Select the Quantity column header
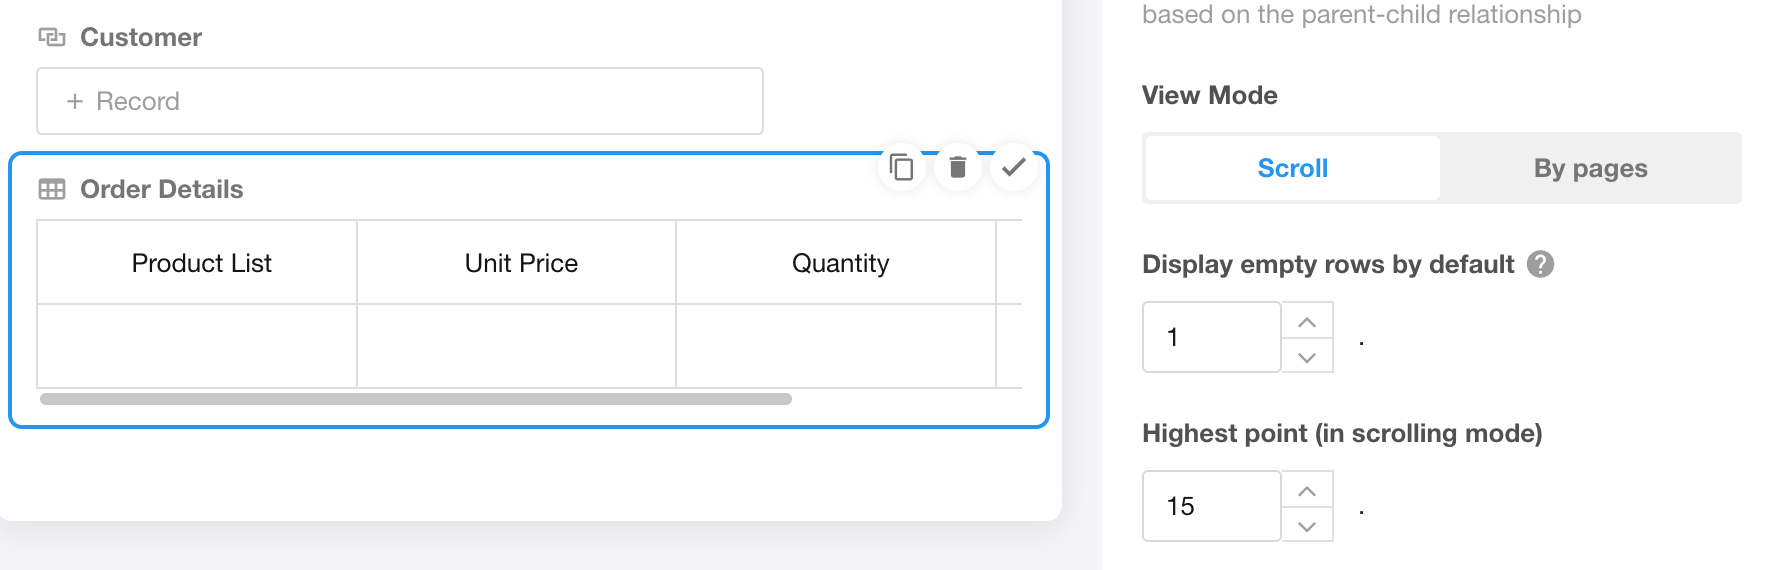Viewport: 1786px width, 570px height. [x=840, y=263]
